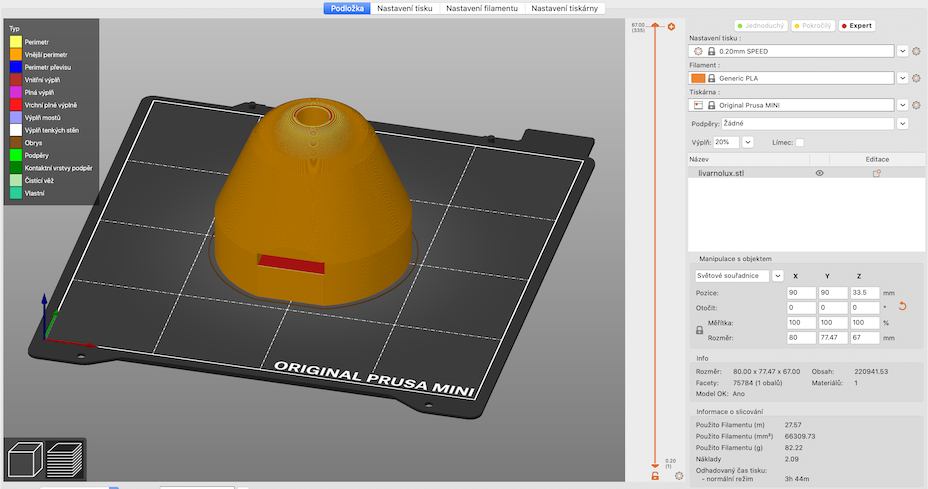The image size is (928, 489).
Task: Open the Světové souřadnice coordinate dropdown
Action: click(777, 275)
